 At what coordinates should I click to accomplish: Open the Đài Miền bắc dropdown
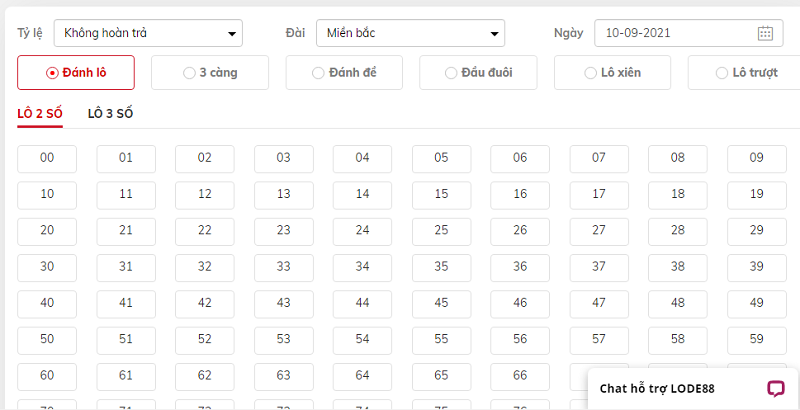click(x=411, y=33)
